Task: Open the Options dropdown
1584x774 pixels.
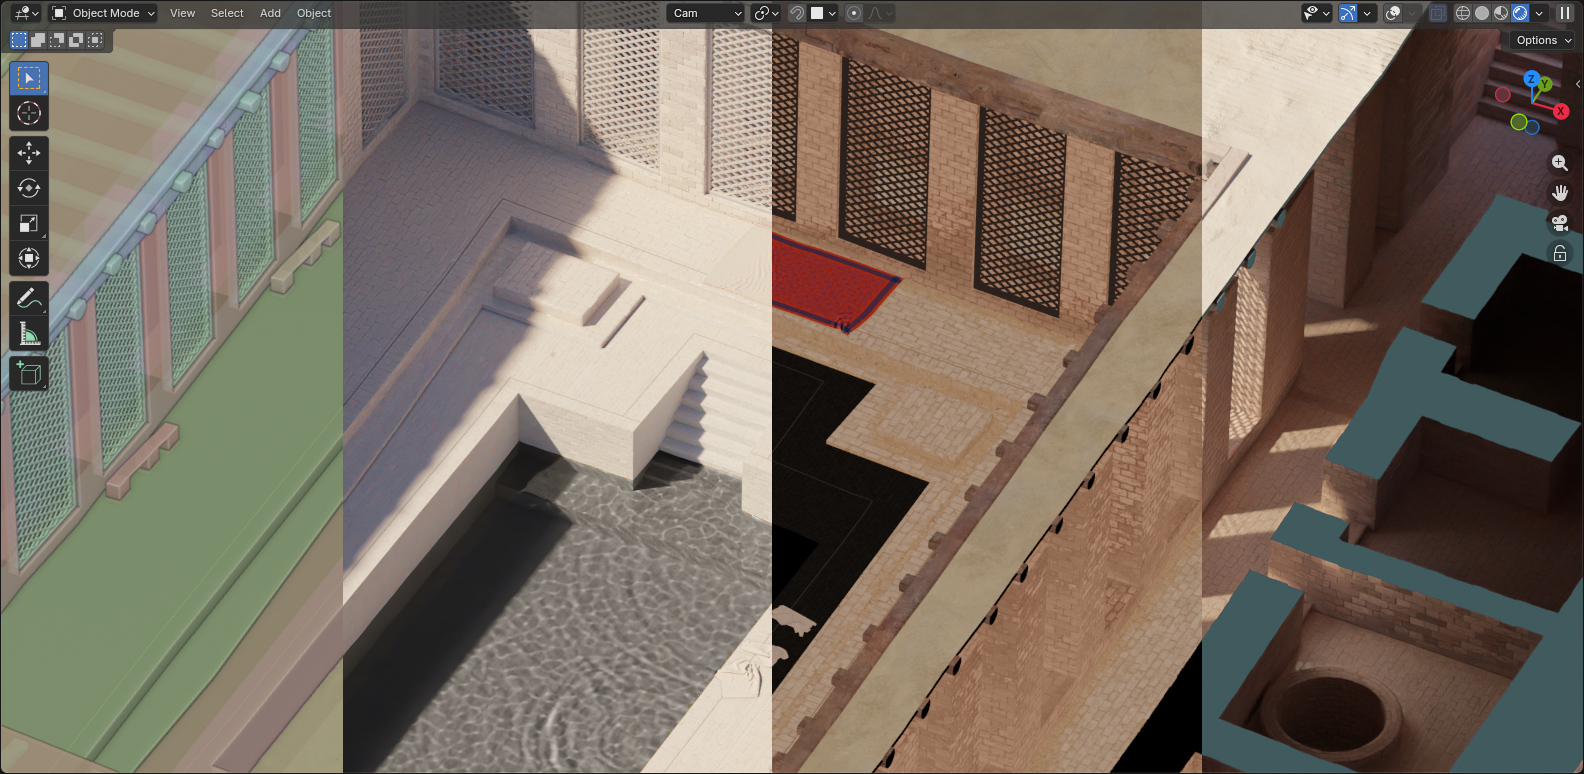Action: (1543, 40)
